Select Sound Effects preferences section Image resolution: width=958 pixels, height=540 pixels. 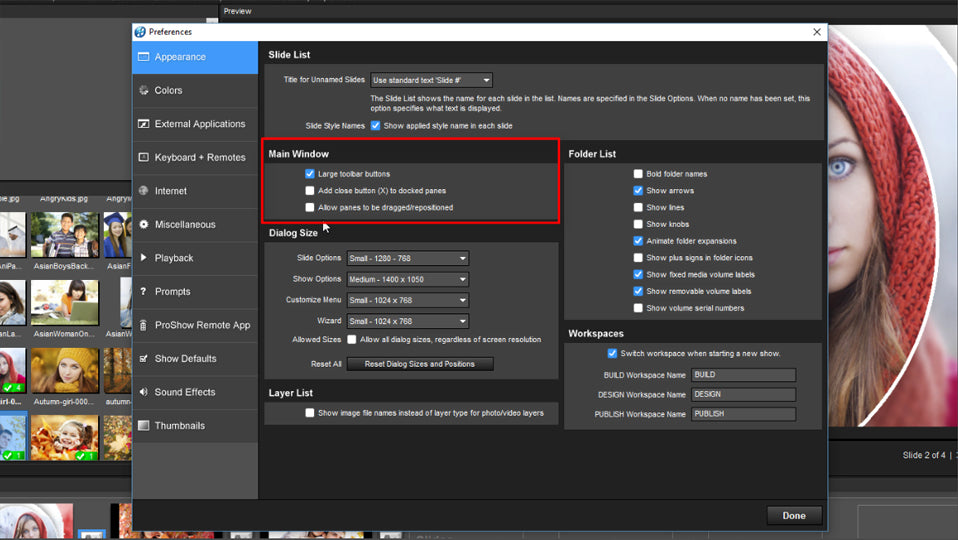click(x=195, y=392)
